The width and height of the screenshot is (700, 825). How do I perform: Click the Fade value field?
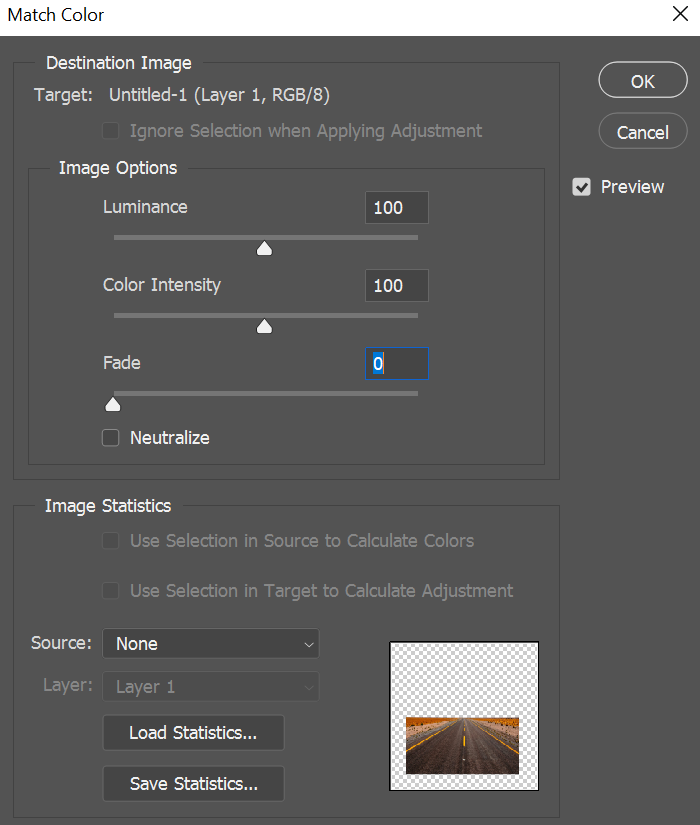pos(397,364)
